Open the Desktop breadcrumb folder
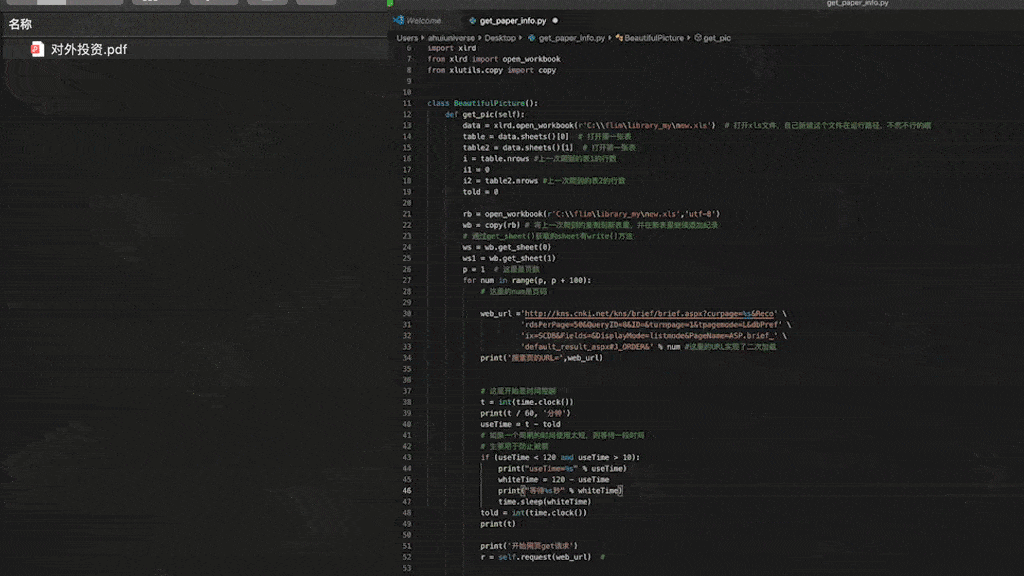The image size is (1024, 576). [500, 38]
